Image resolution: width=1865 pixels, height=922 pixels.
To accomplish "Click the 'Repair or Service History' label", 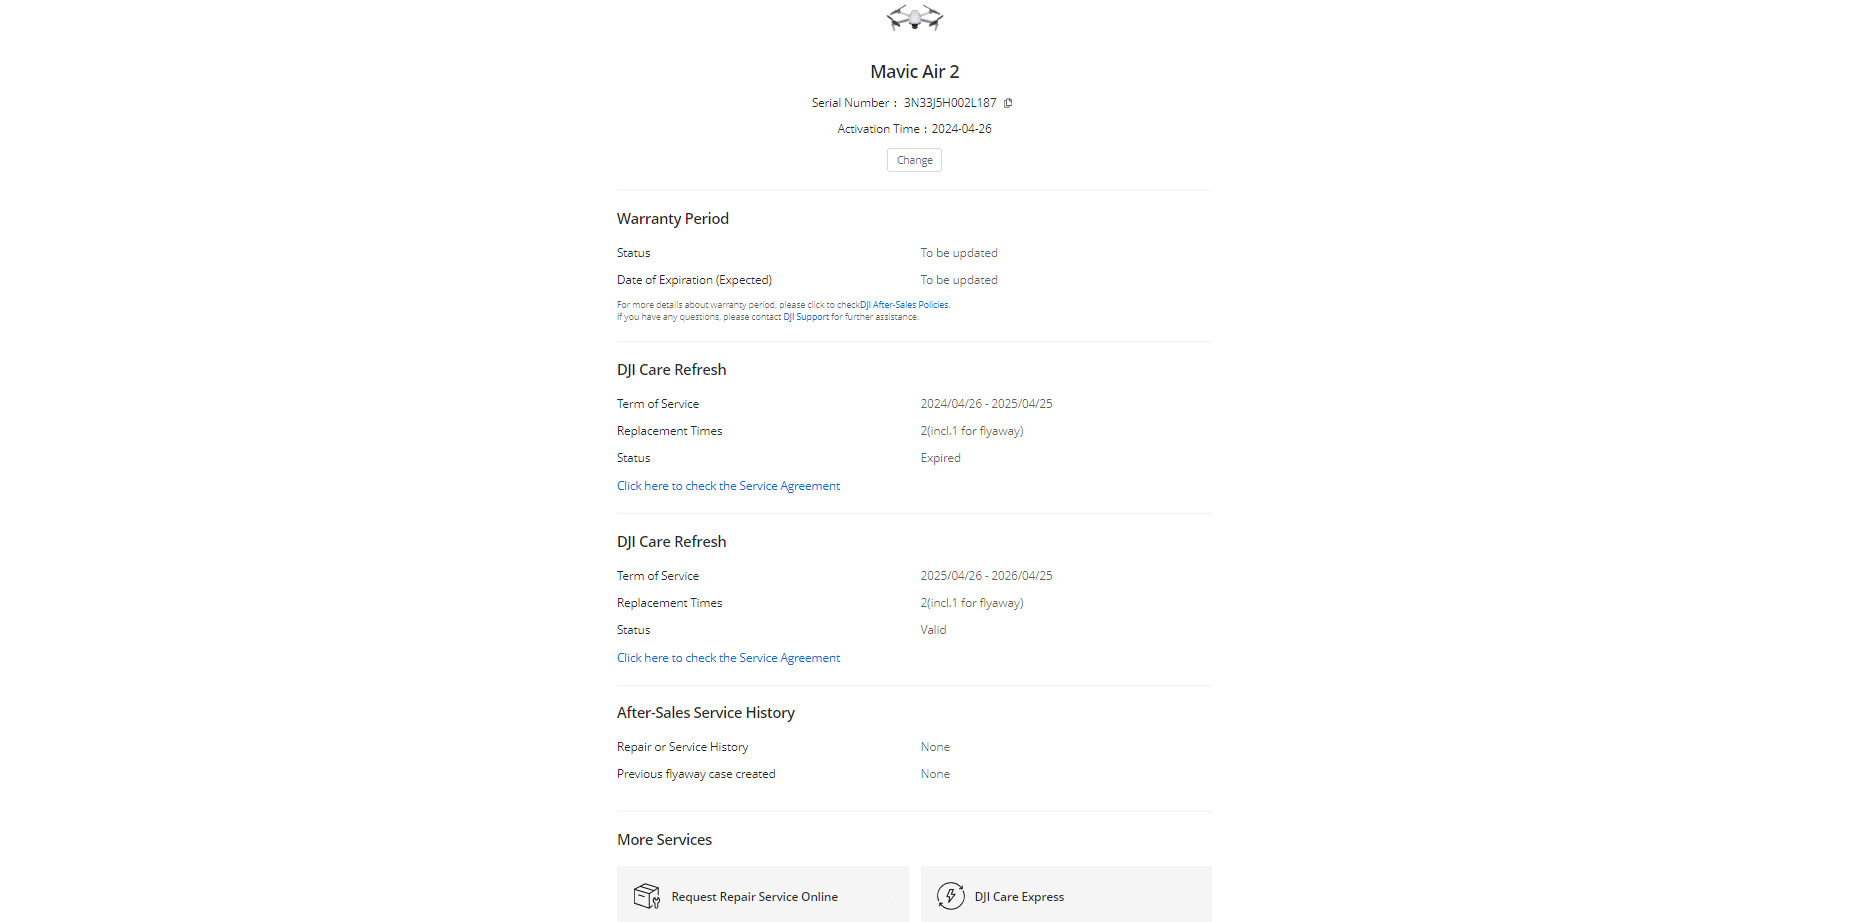I will click(x=682, y=747).
